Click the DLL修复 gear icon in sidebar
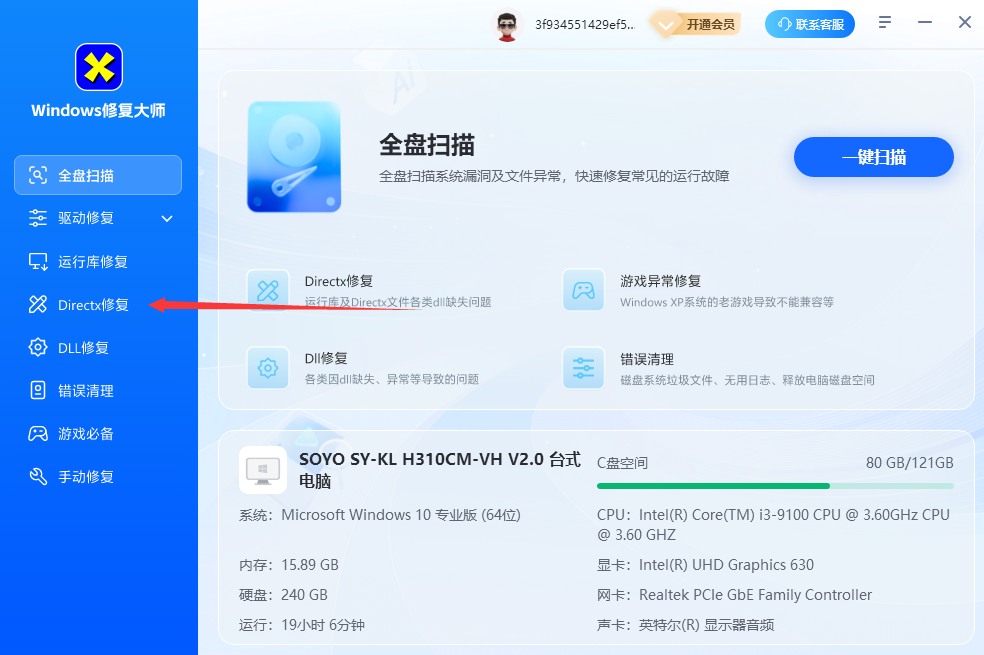Screen dimensions: 984x655 (38, 347)
